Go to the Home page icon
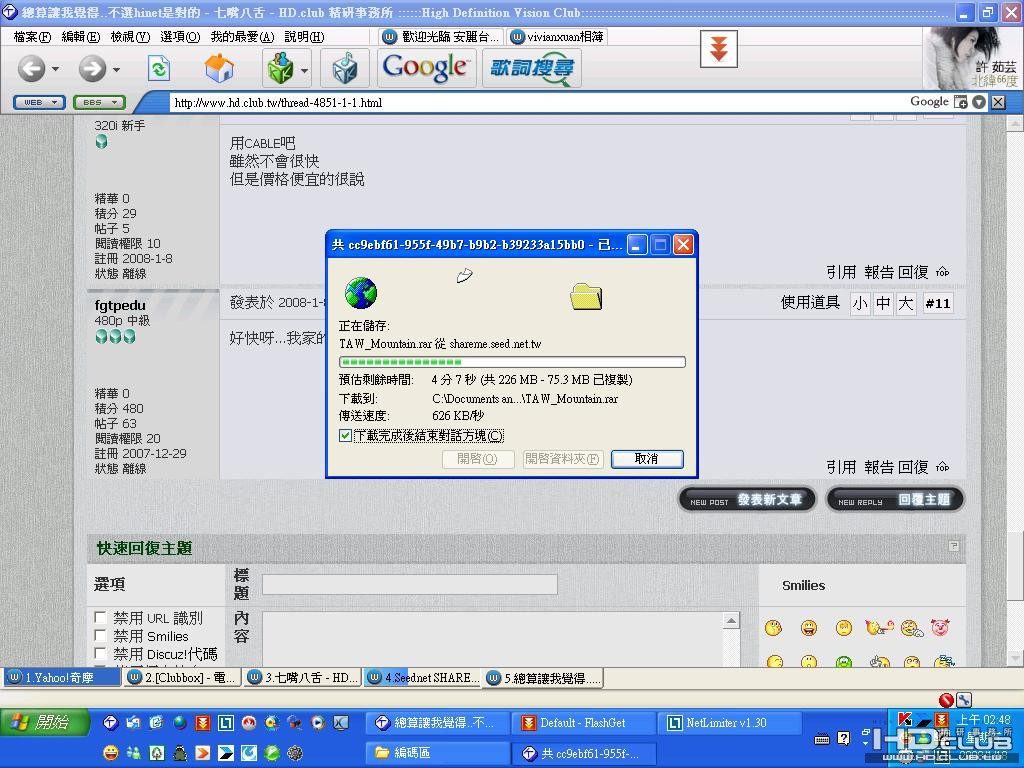1024x768 pixels. click(x=219, y=68)
